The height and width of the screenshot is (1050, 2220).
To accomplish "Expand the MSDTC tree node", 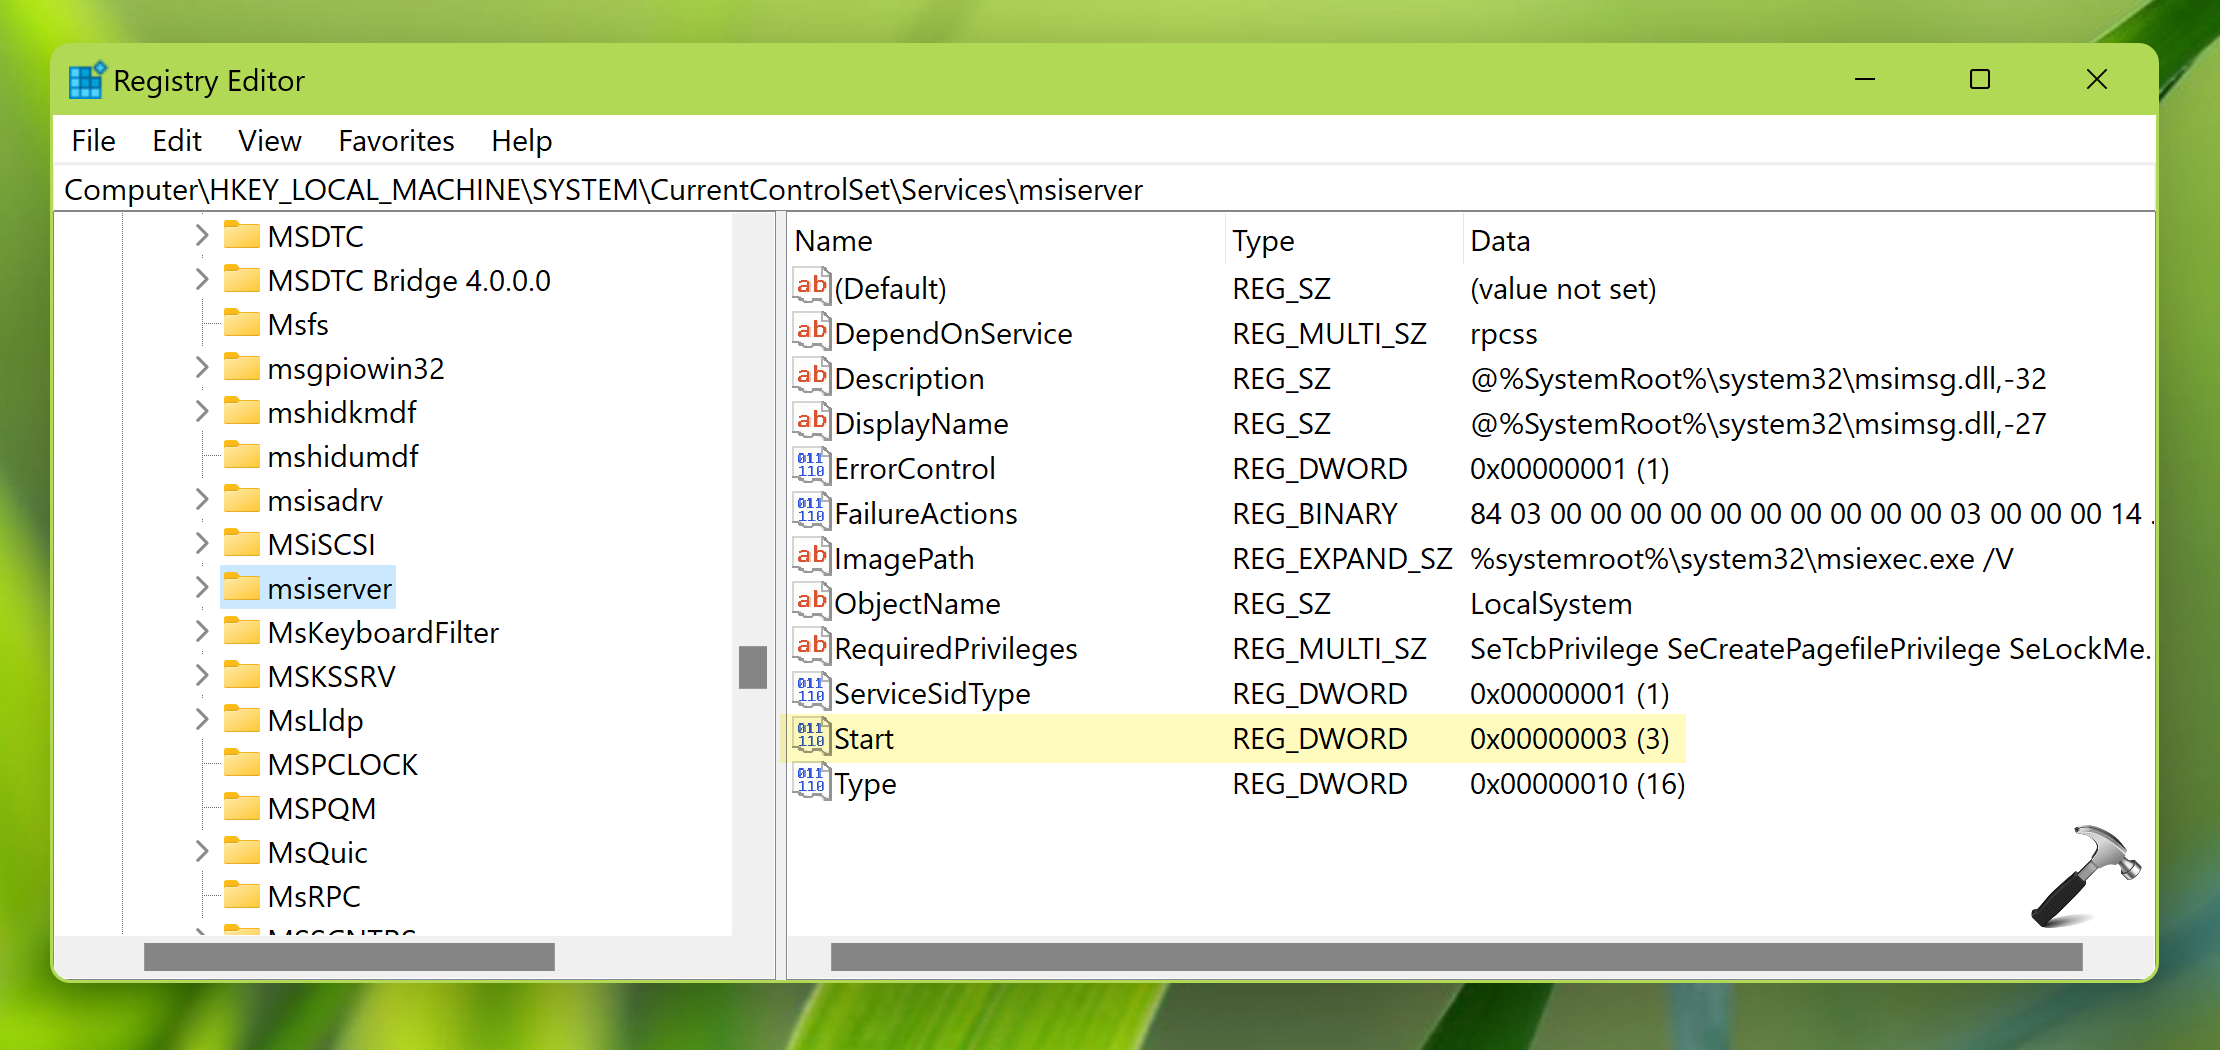I will point(202,236).
